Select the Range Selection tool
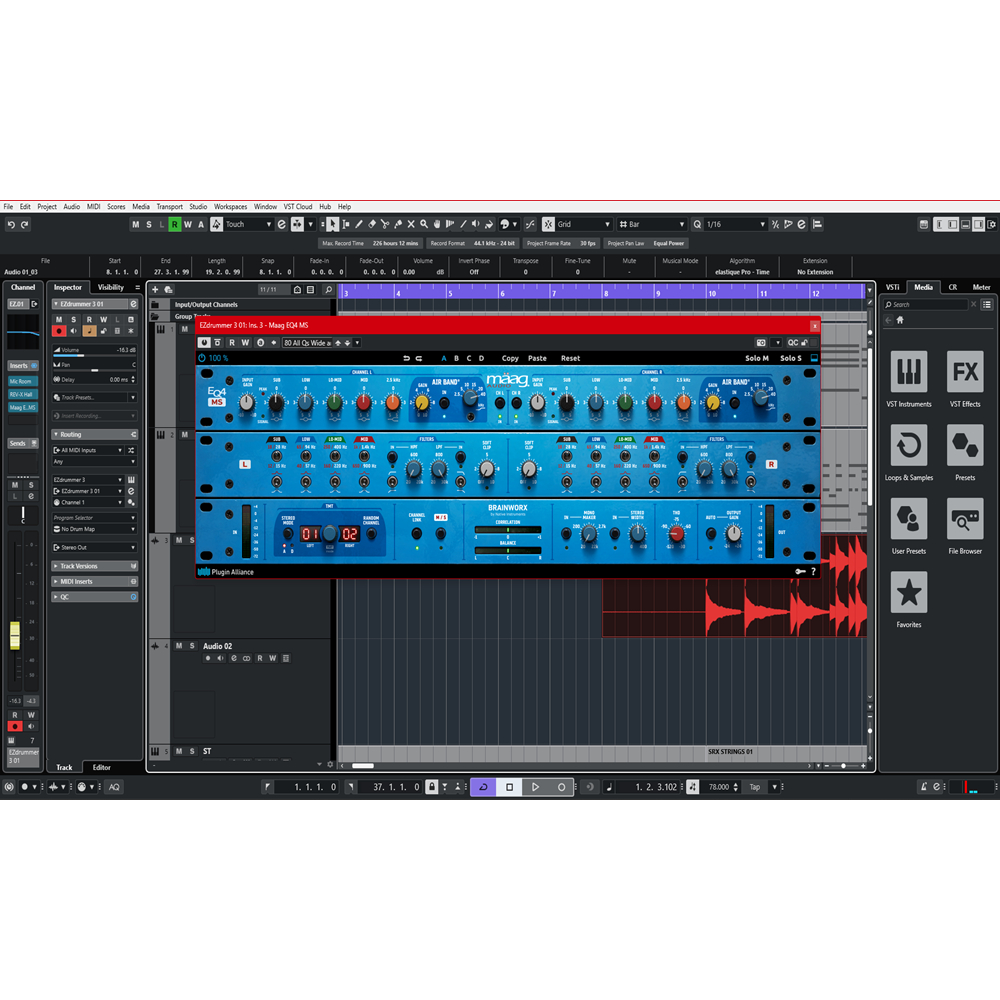Screen dimensions: 1000x1000 click(x=346, y=224)
